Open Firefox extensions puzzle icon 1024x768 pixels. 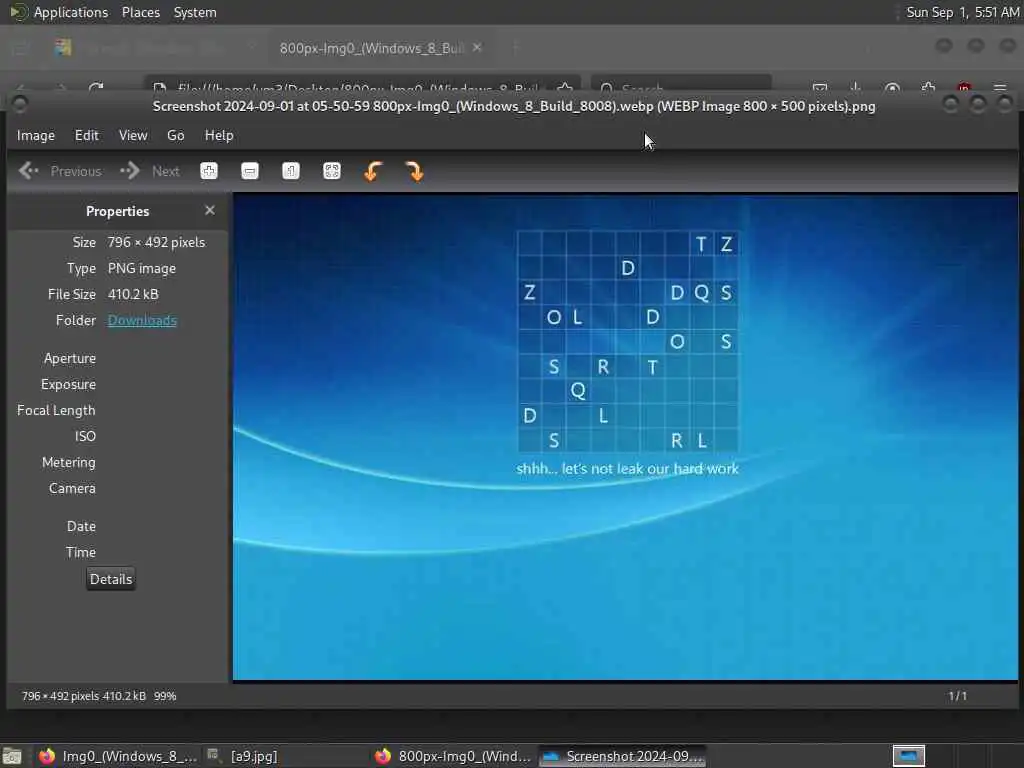[928, 88]
